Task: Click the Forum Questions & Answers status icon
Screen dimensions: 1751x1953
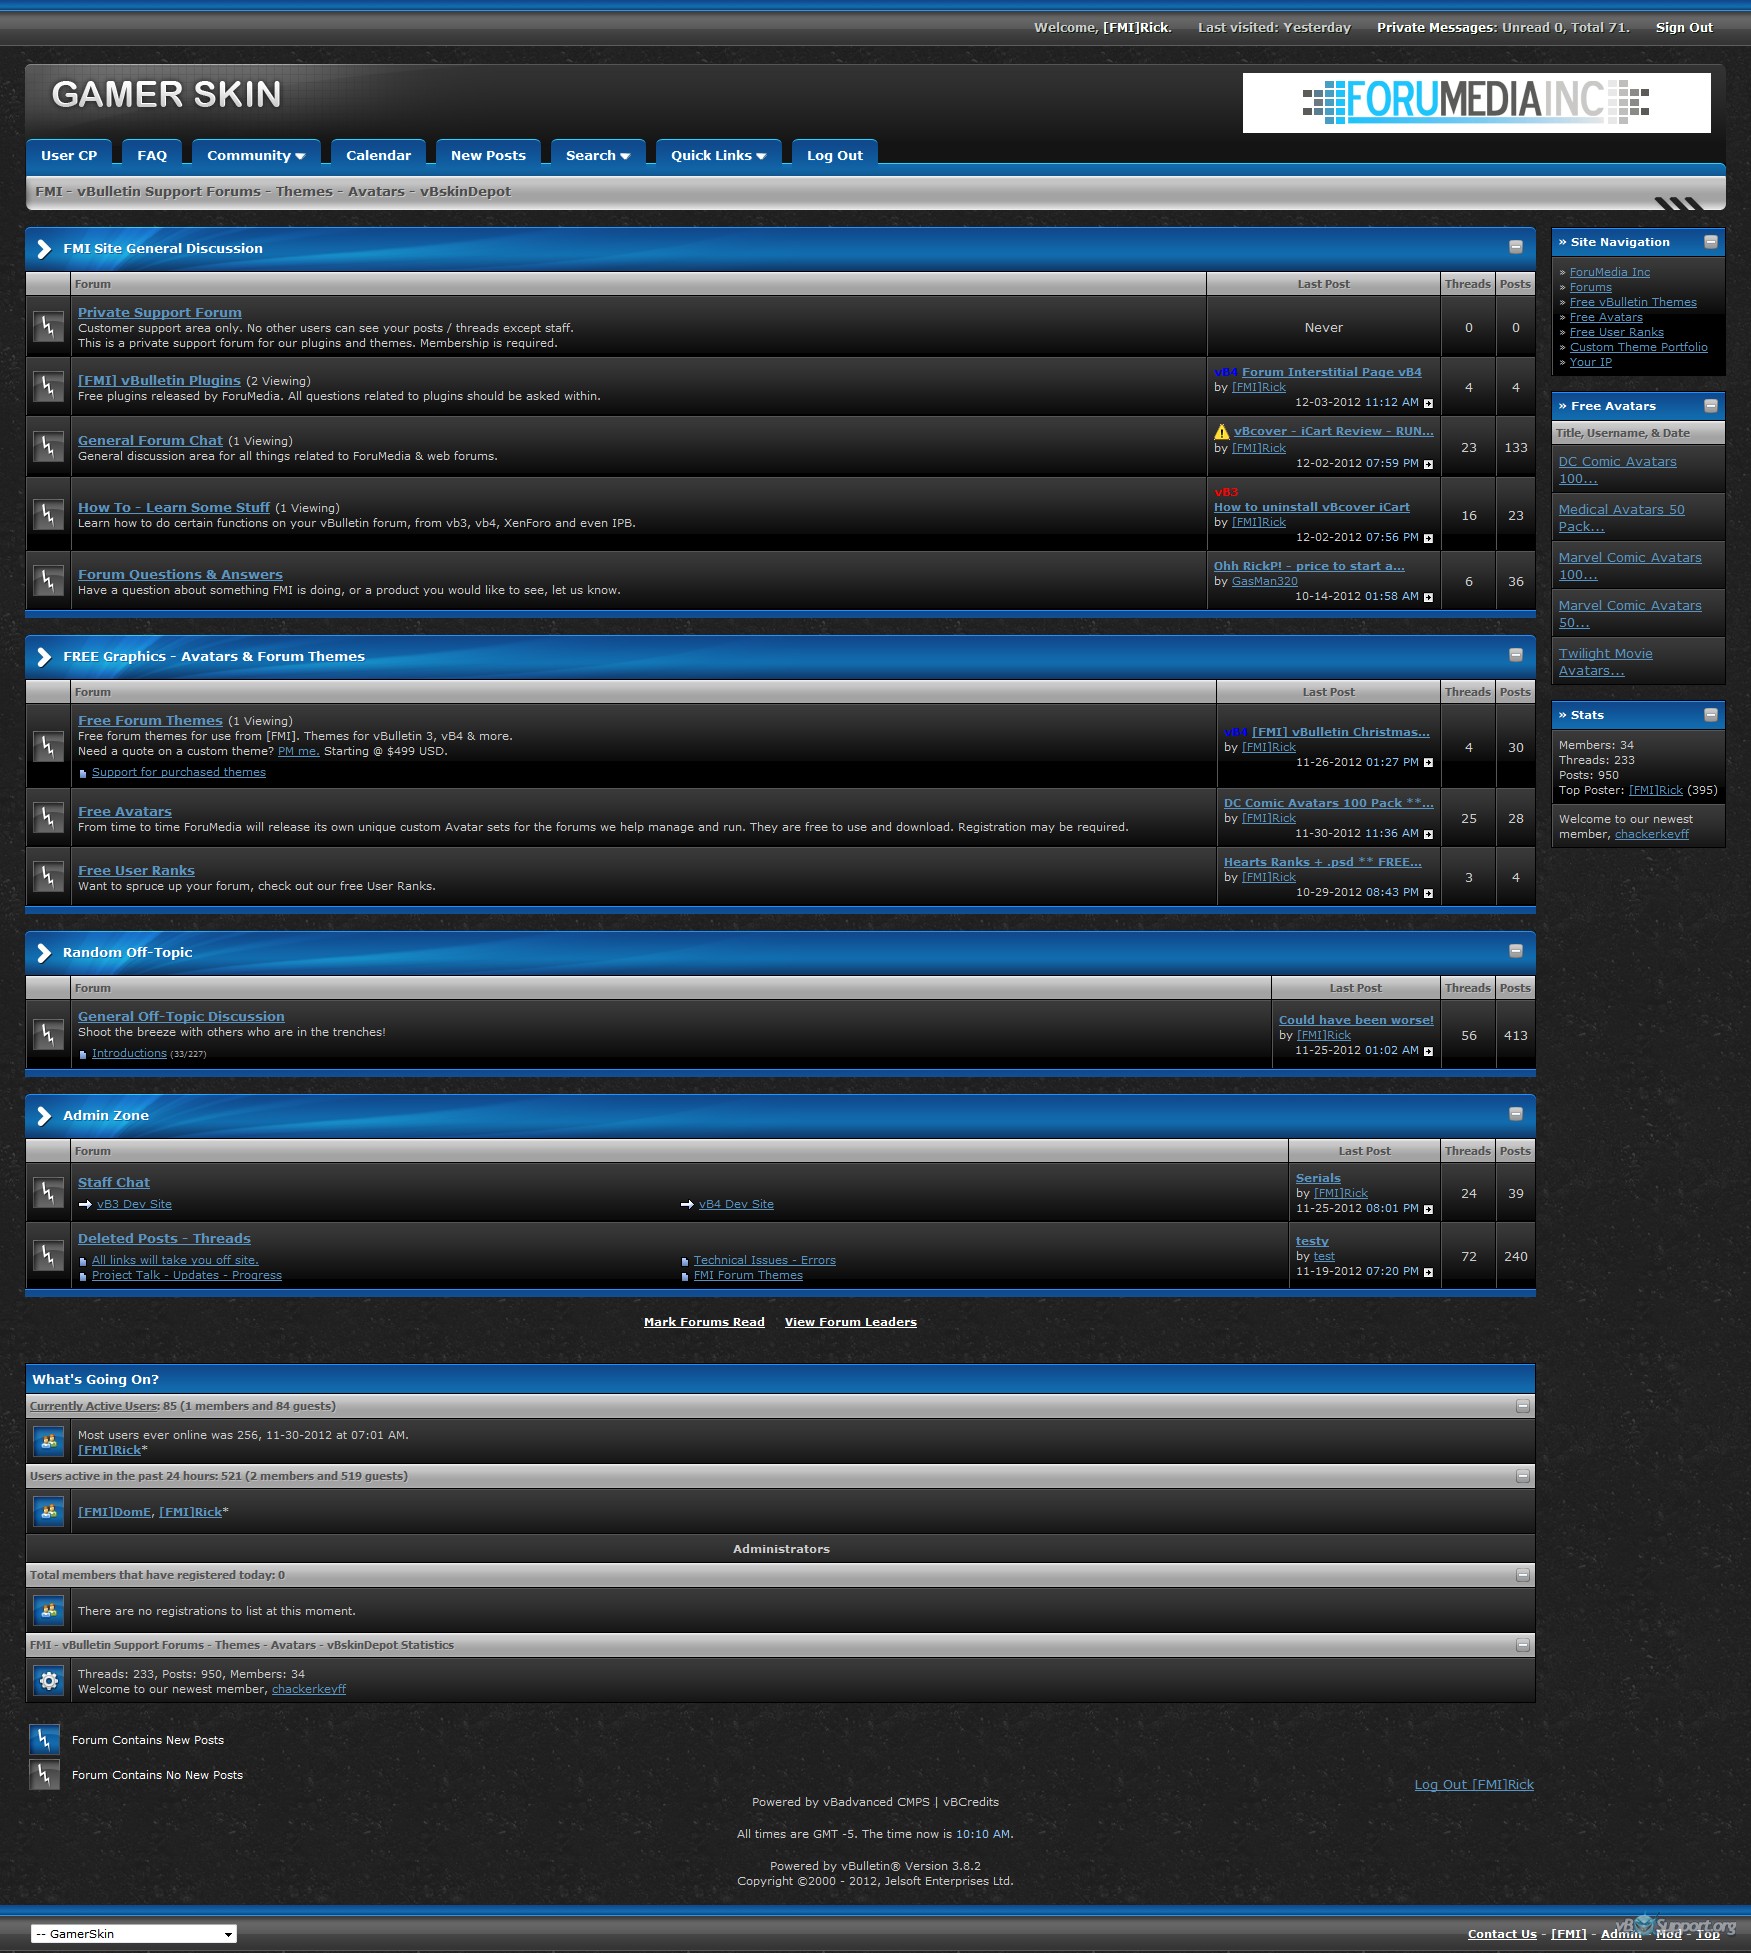Action: tap(48, 581)
